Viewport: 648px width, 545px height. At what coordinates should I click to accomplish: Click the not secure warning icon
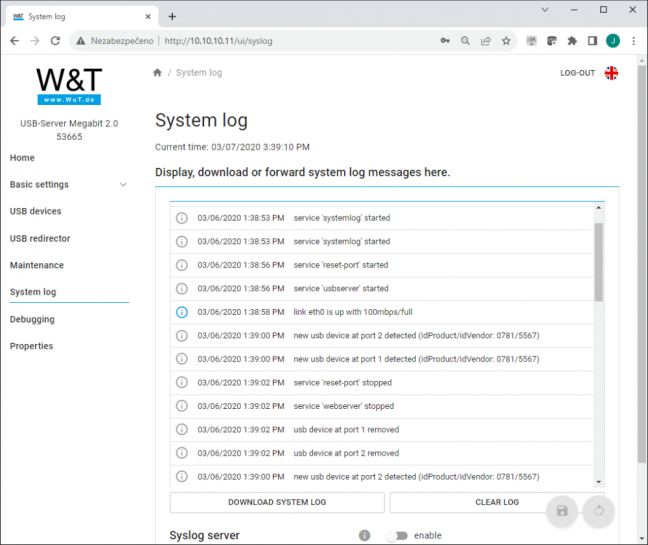pos(81,40)
